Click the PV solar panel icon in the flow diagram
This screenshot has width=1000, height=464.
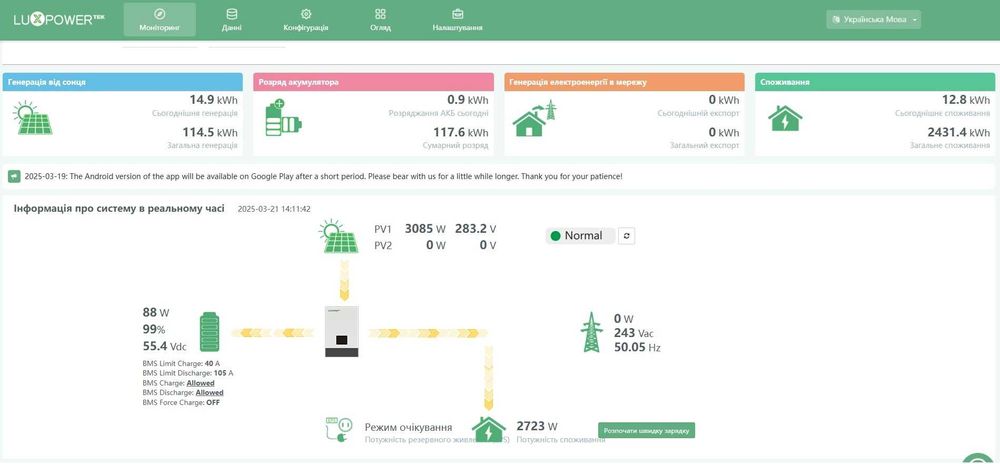339,236
